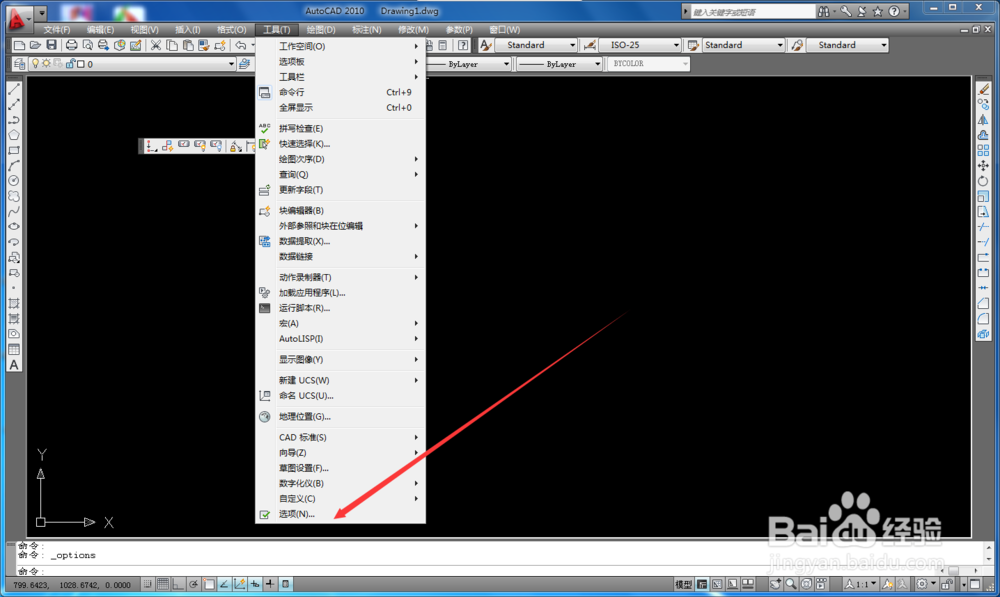Choose 选项(N)... from the Tools menu
This screenshot has width=1000, height=597.
pyautogui.click(x=340, y=514)
